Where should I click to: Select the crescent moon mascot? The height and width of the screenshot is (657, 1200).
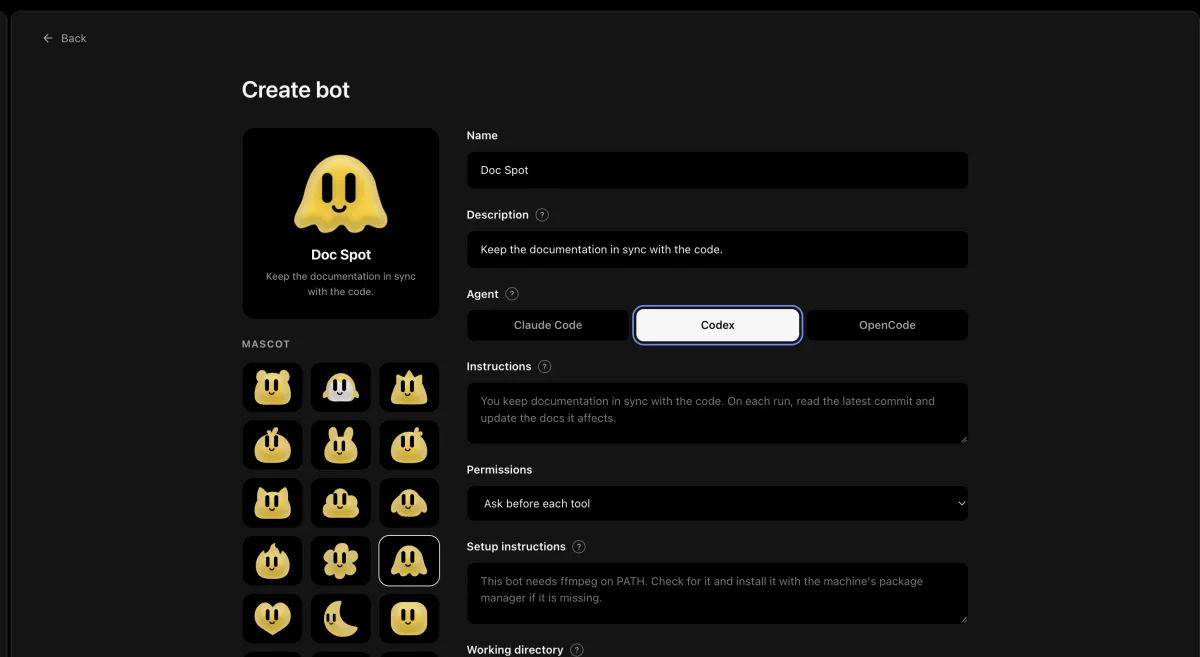pos(341,619)
